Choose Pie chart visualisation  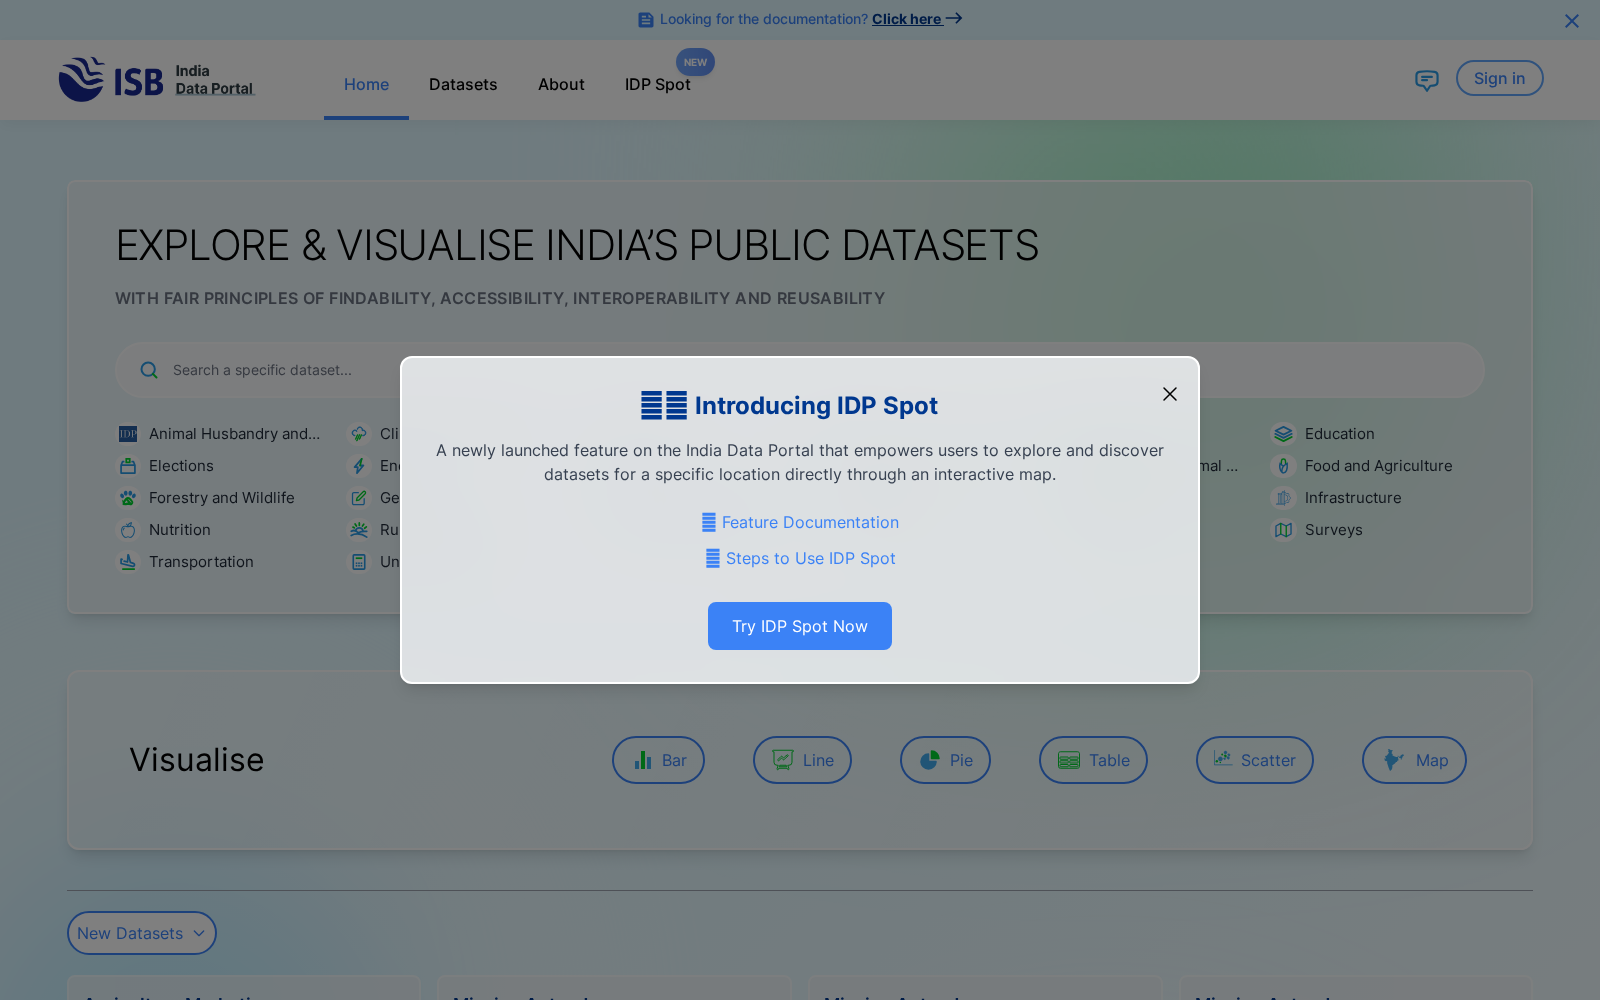coord(945,760)
